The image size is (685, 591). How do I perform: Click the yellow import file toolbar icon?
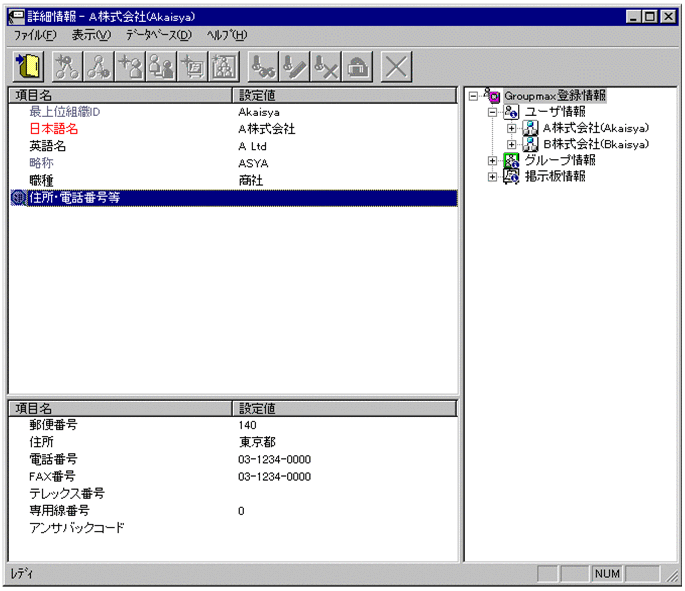pos(28,67)
